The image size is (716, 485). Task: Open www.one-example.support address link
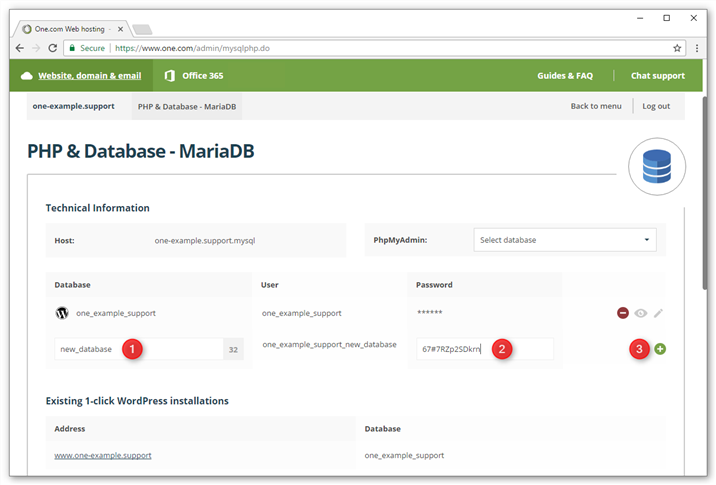click(x=103, y=455)
